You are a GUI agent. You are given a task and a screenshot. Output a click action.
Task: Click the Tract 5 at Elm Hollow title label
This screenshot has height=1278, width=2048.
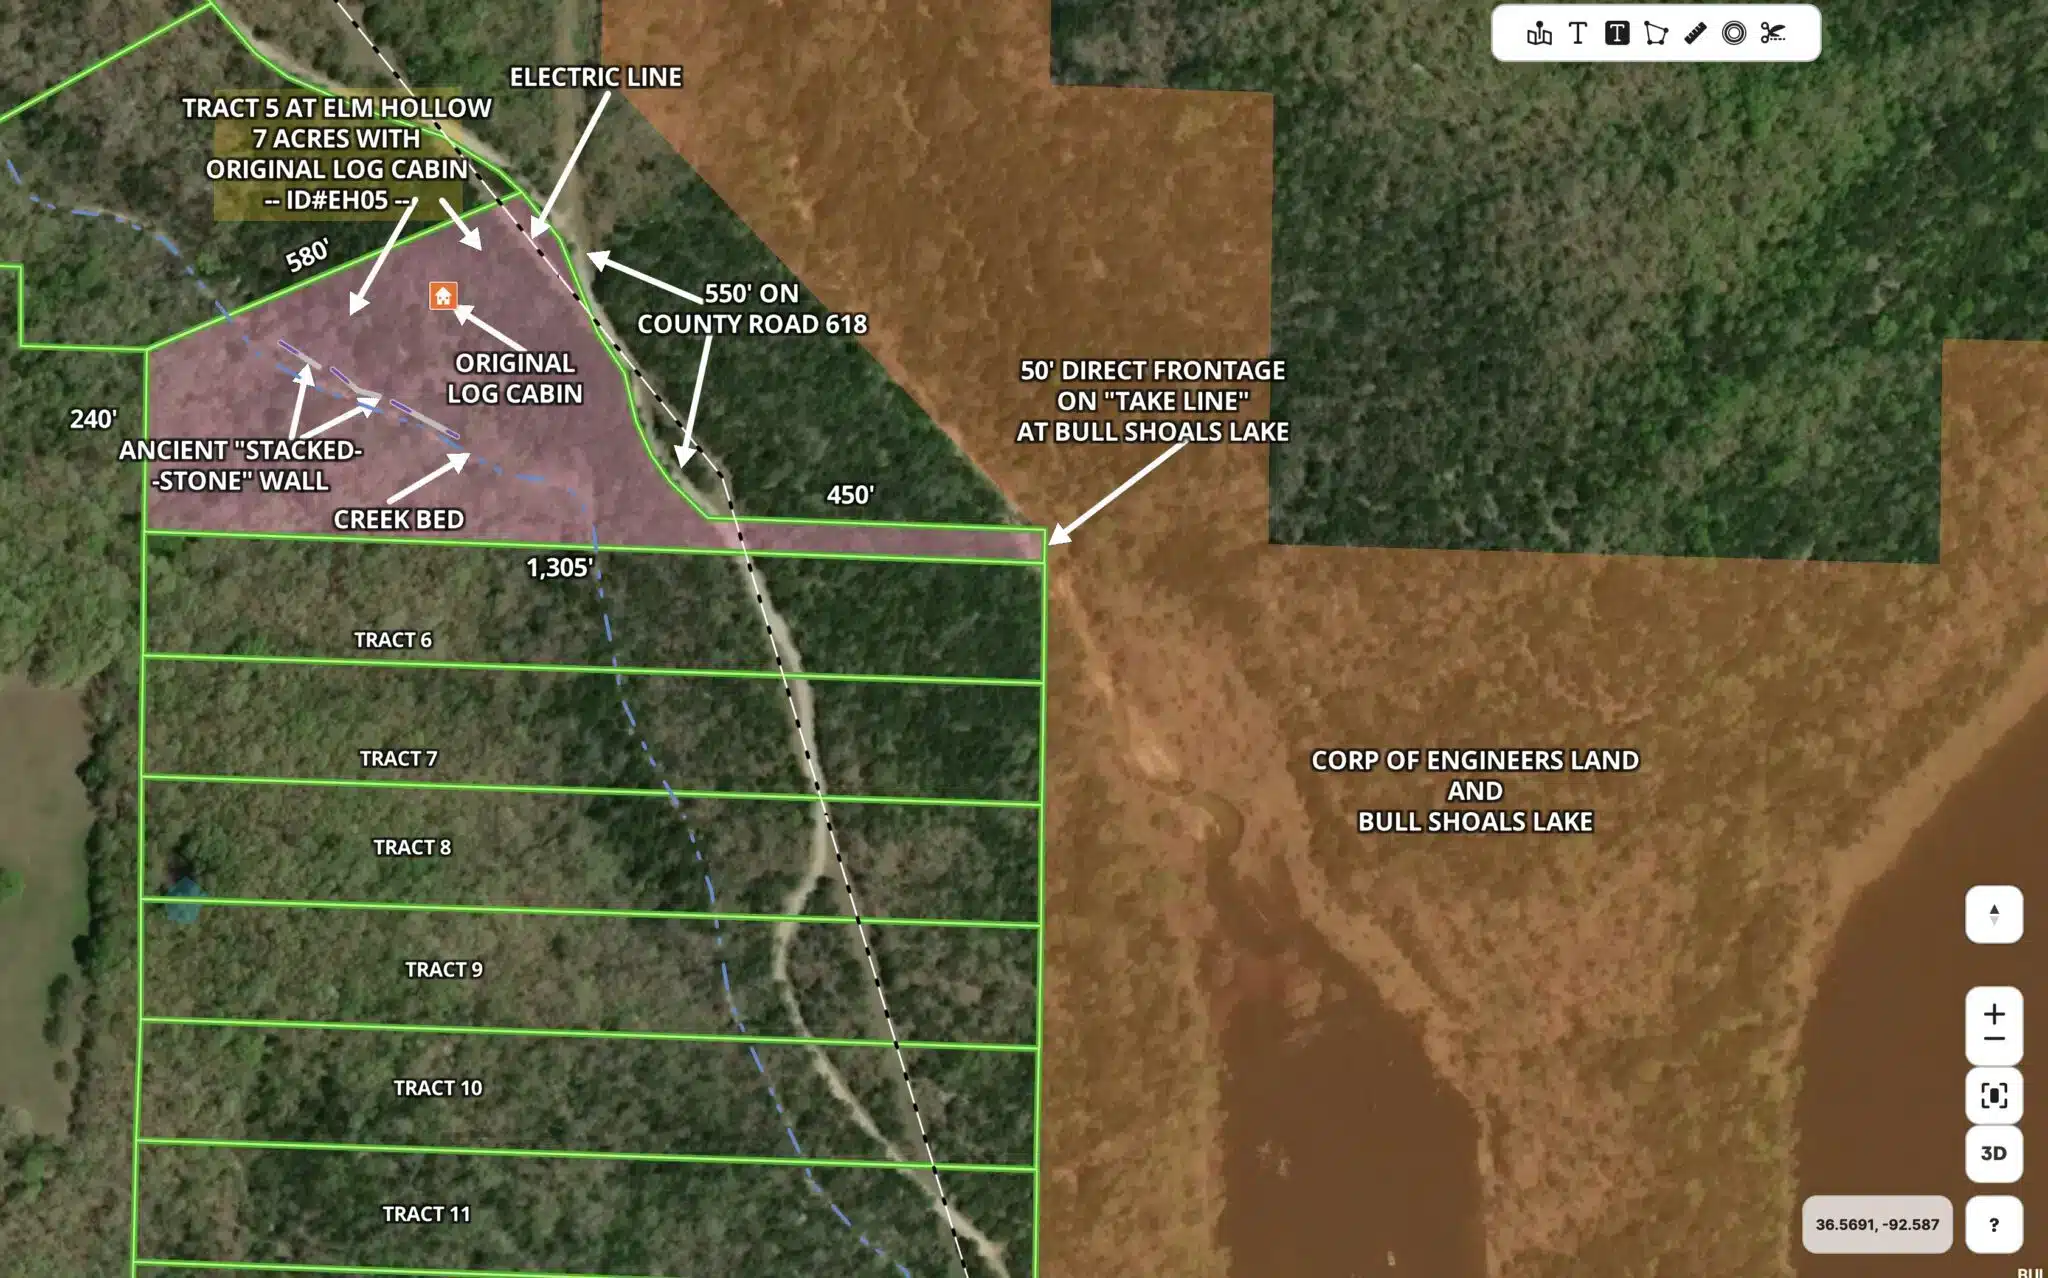coord(337,108)
